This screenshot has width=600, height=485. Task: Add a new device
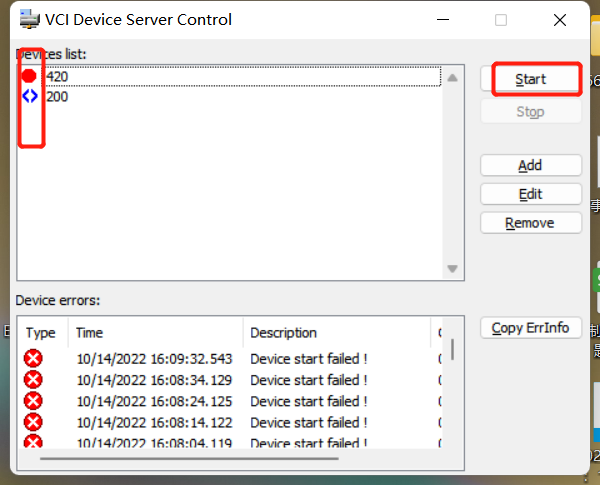pos(531,165)
